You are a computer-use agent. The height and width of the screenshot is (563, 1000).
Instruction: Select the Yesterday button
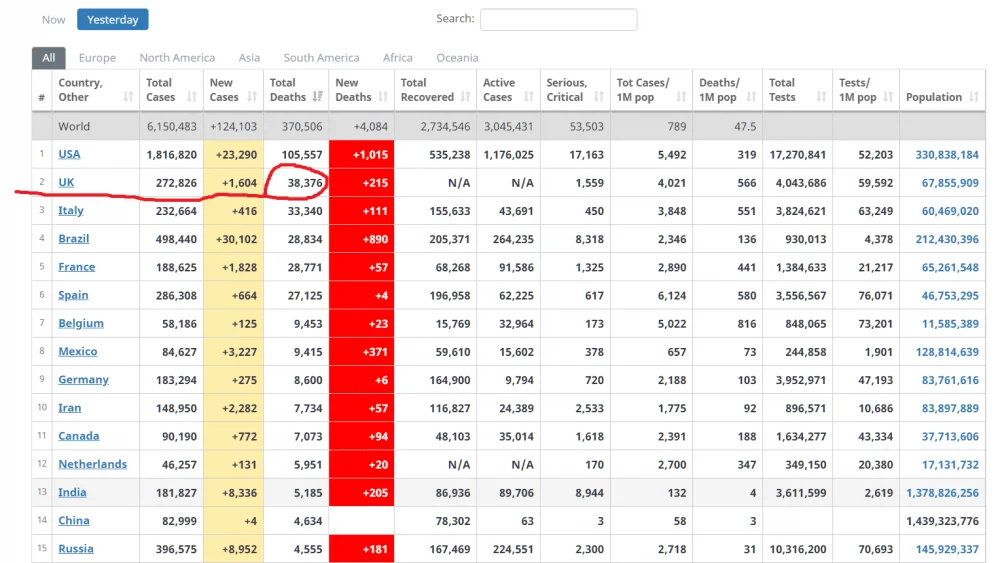click(x=113, y=20)
